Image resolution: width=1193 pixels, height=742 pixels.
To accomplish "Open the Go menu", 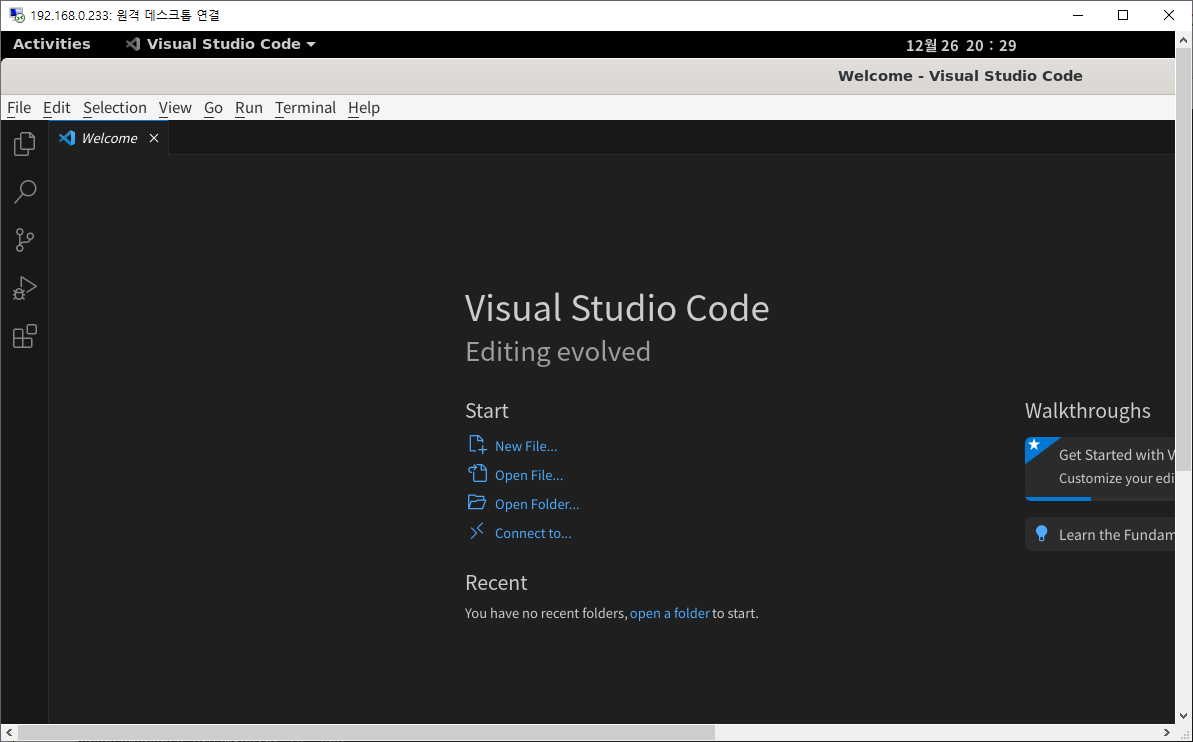I will pyautogui.click(x=213, y=107).
